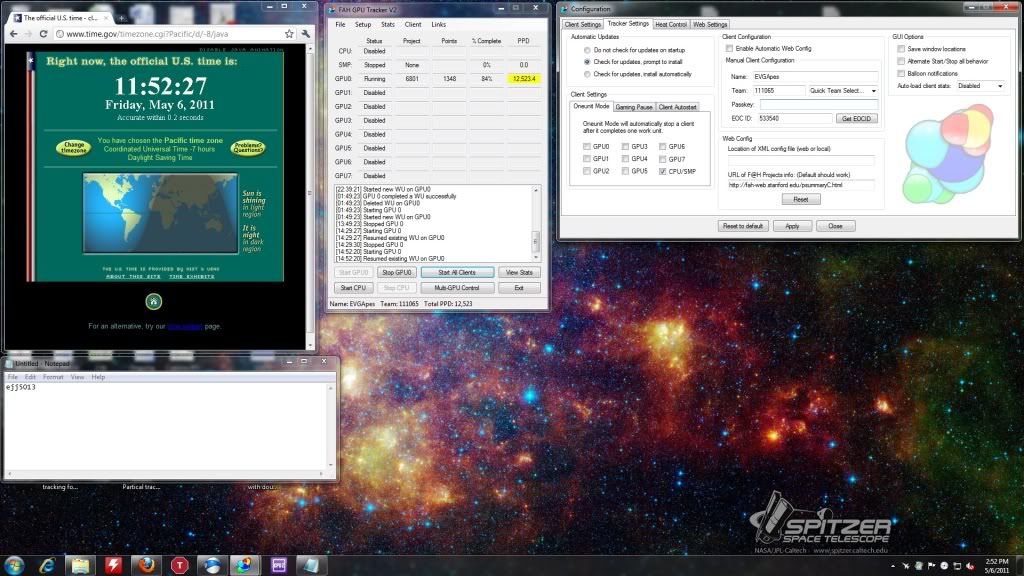Open Chrome's wrench settings menu
1024x576 pixels.
coord(304,33)
